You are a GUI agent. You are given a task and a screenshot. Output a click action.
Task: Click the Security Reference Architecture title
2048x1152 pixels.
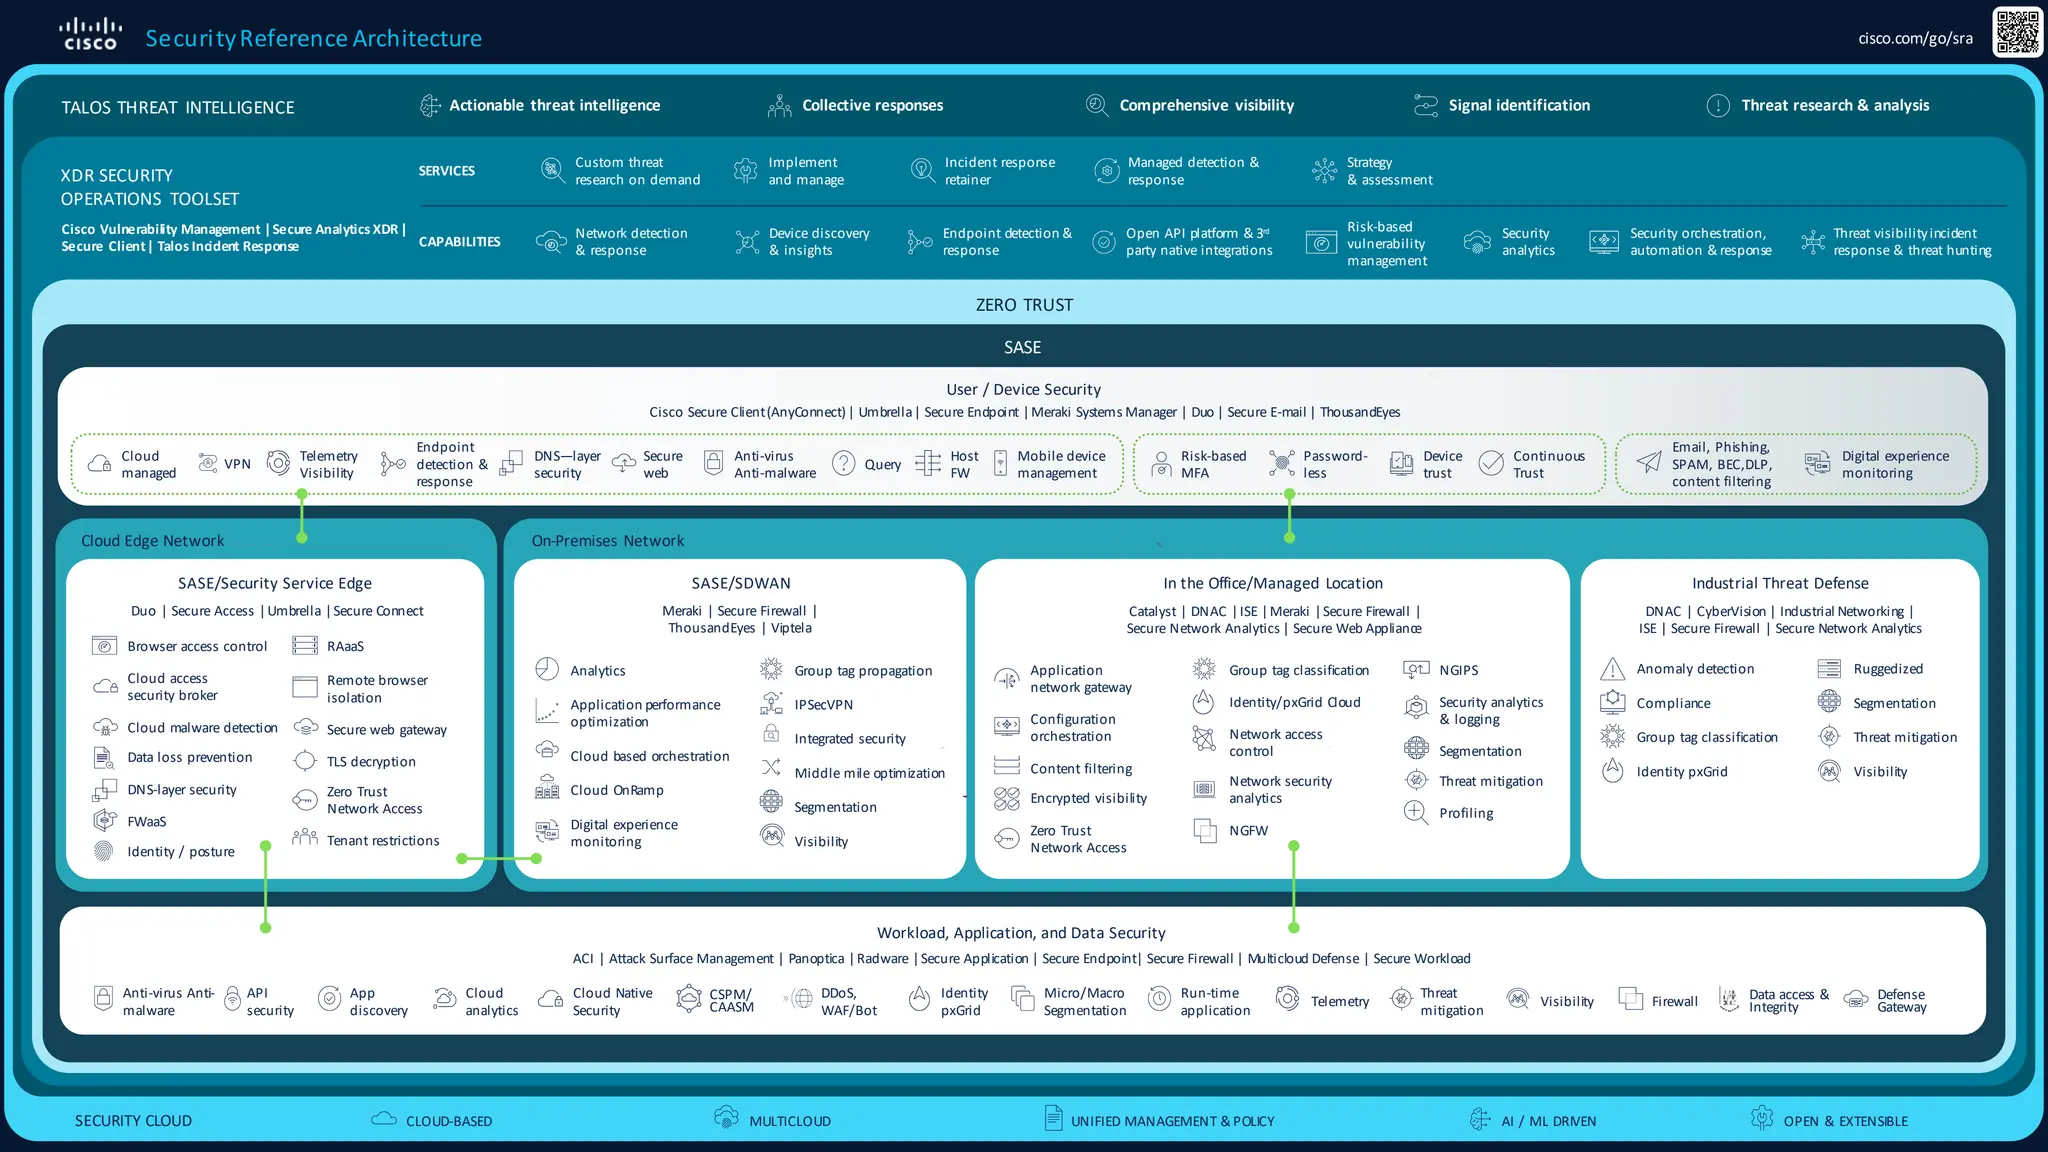point(313,38)
